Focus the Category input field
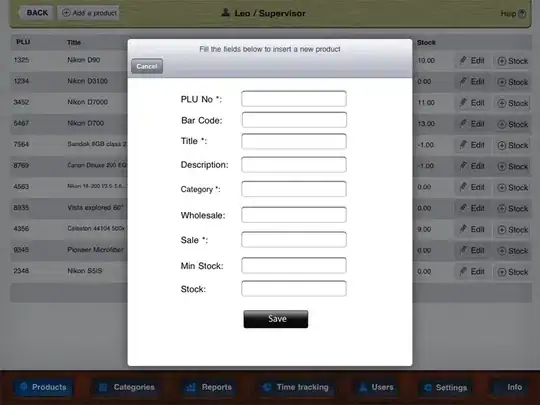This screenshot has width=540, height=405. pos(294,189)
